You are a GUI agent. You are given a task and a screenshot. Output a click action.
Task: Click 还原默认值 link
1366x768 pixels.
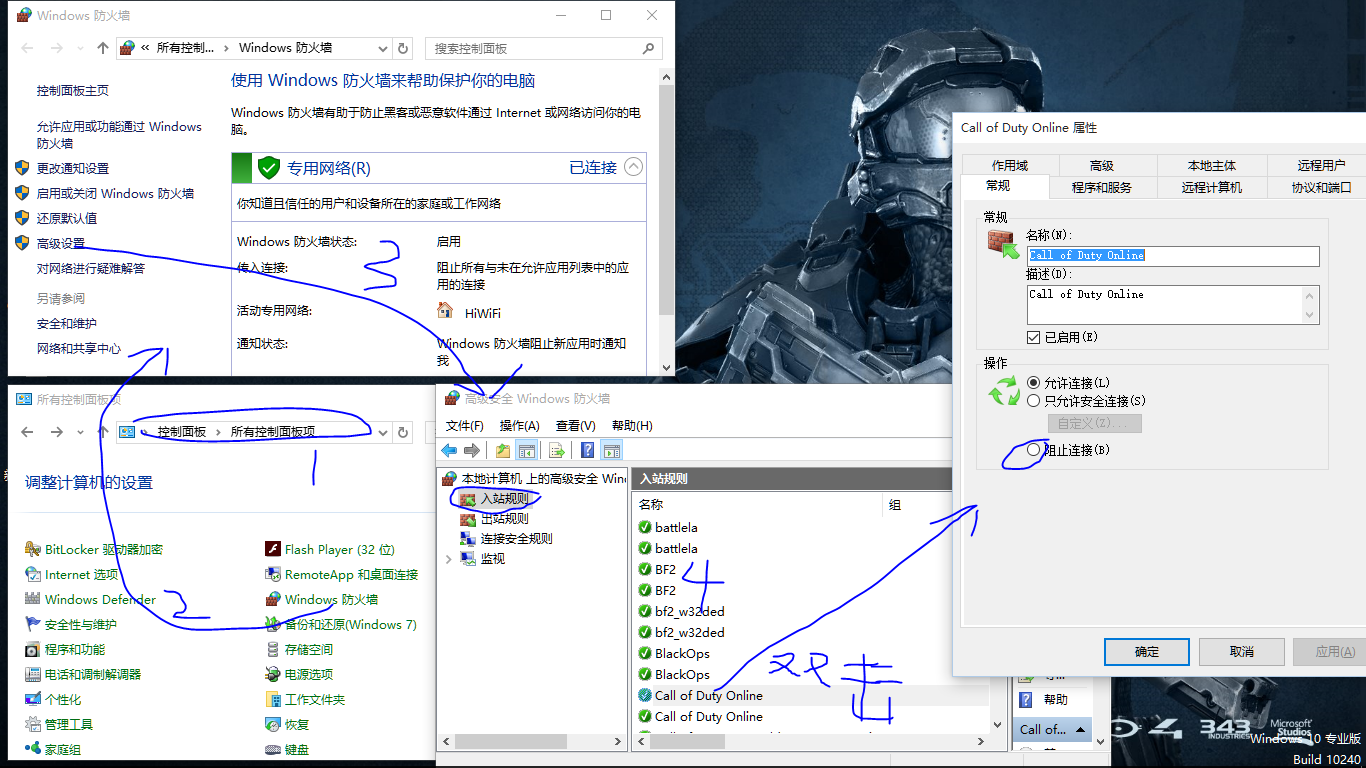(x=67, y=218)
